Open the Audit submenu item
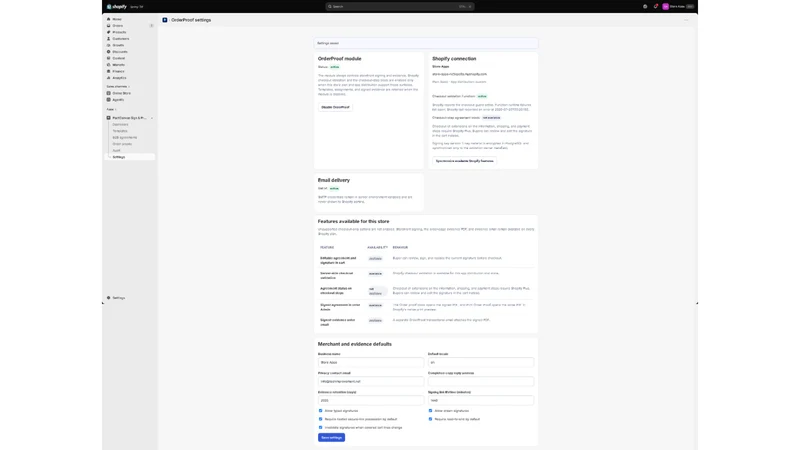The width and height of the screenshot is (800, 450). click(x=116, y=151)
